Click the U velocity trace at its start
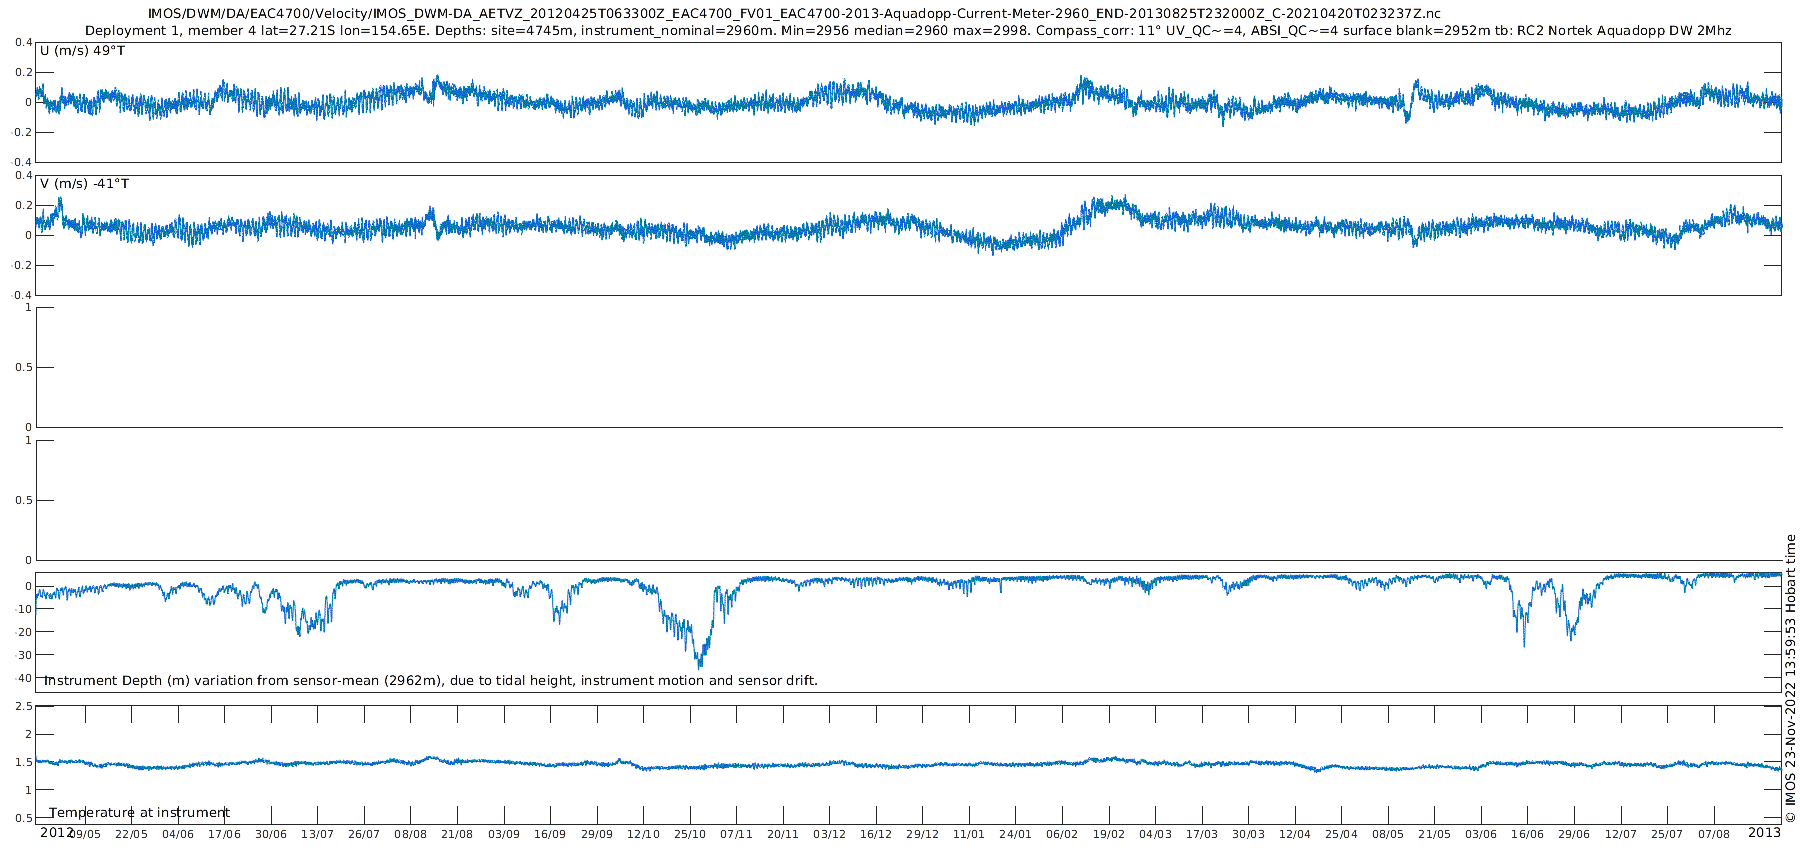 point(38,95)
